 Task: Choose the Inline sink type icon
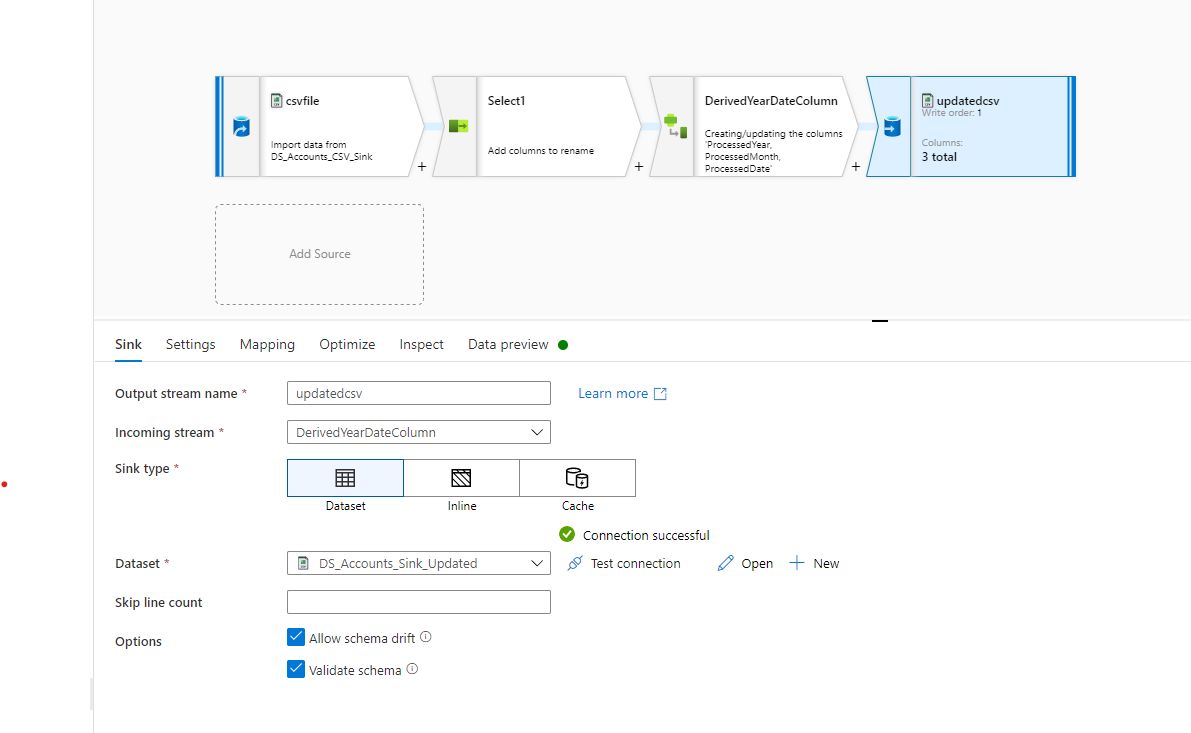(461, 478)
